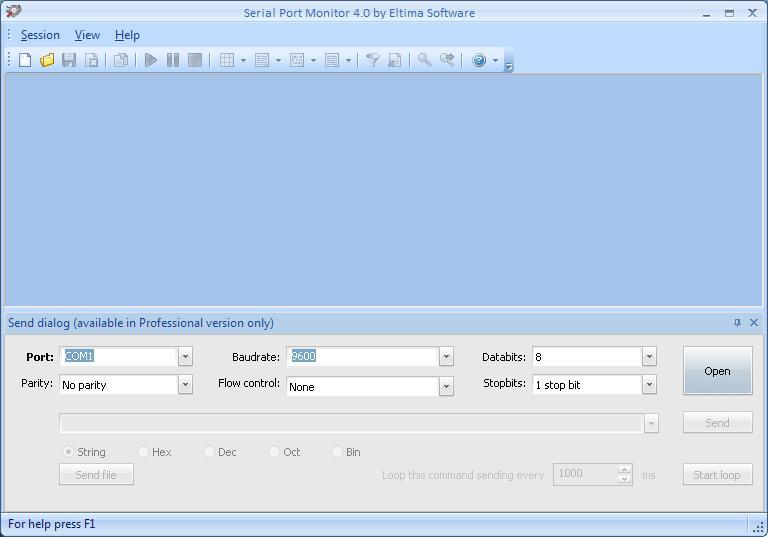Image resolution: width=768 pixels, height=537 pixels.
Task: Click inside the Port COM1 text field
Action: pos(119,357)
